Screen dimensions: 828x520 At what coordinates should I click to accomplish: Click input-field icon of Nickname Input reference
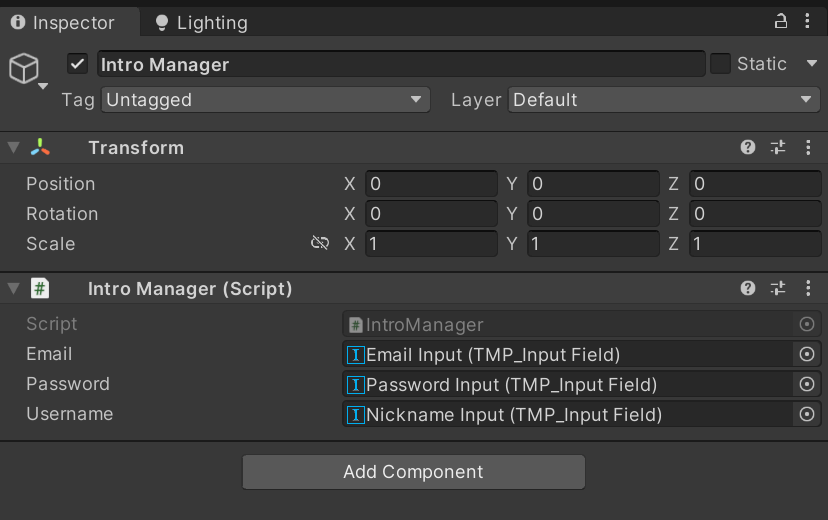tap(355, 415)
